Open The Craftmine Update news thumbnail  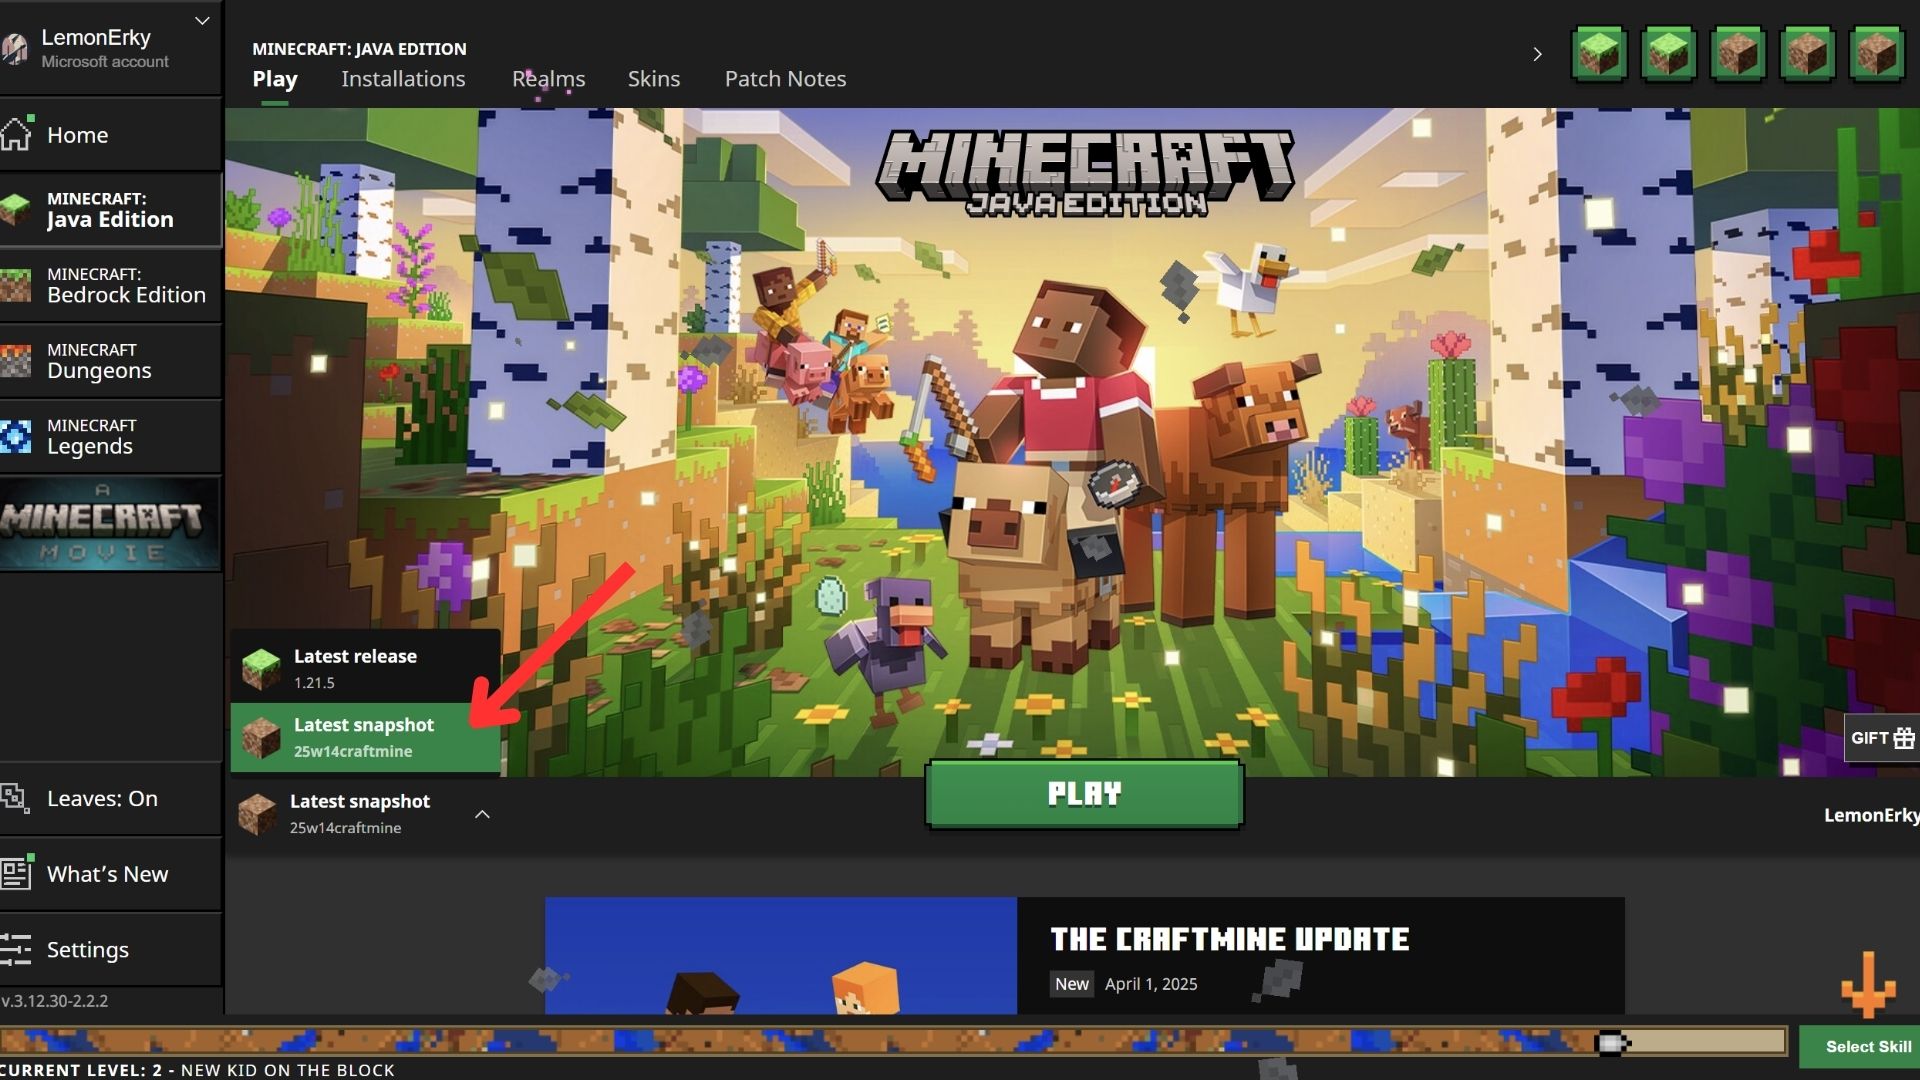pos(781,956)
